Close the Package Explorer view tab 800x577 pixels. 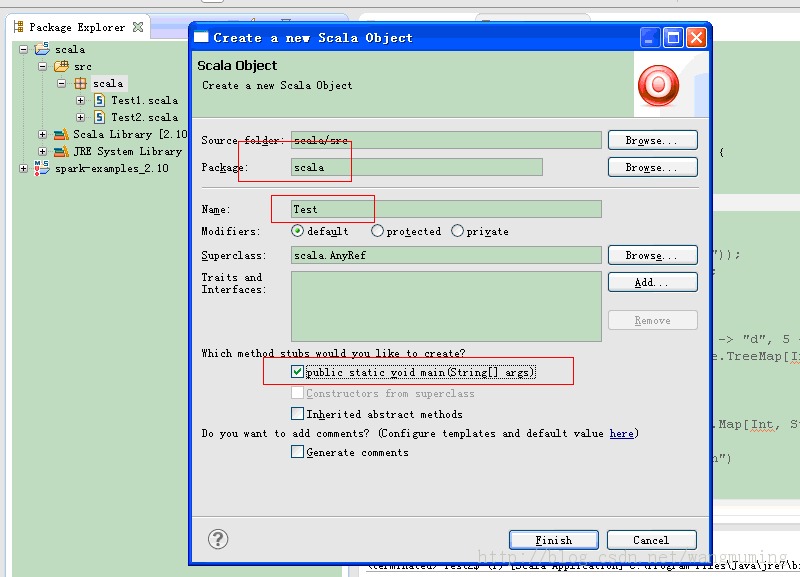[x=138, y=27]
